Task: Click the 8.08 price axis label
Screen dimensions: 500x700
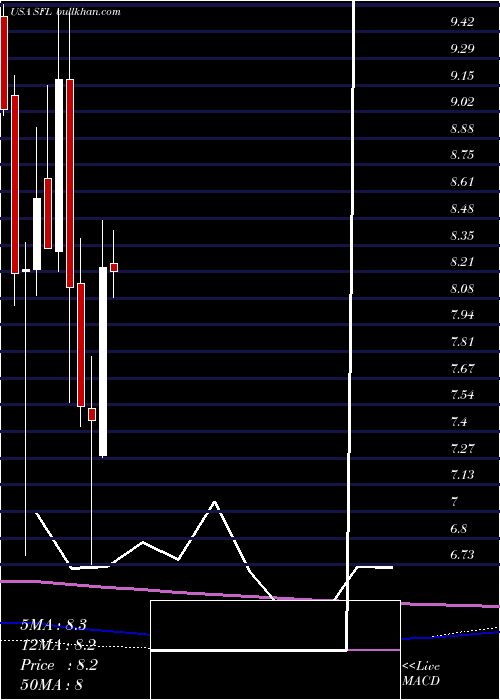Action: 462,288
